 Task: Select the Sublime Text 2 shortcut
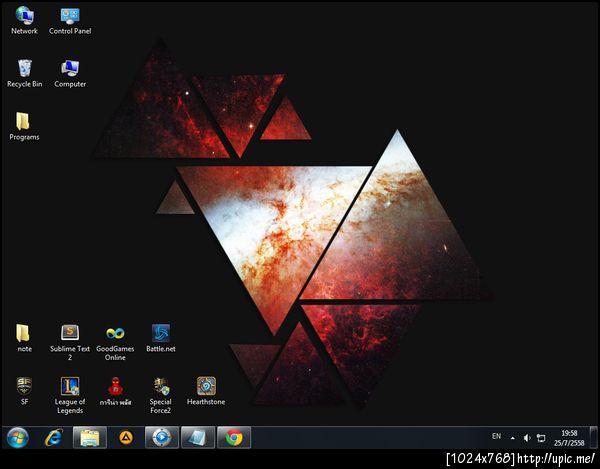point(70,343)
